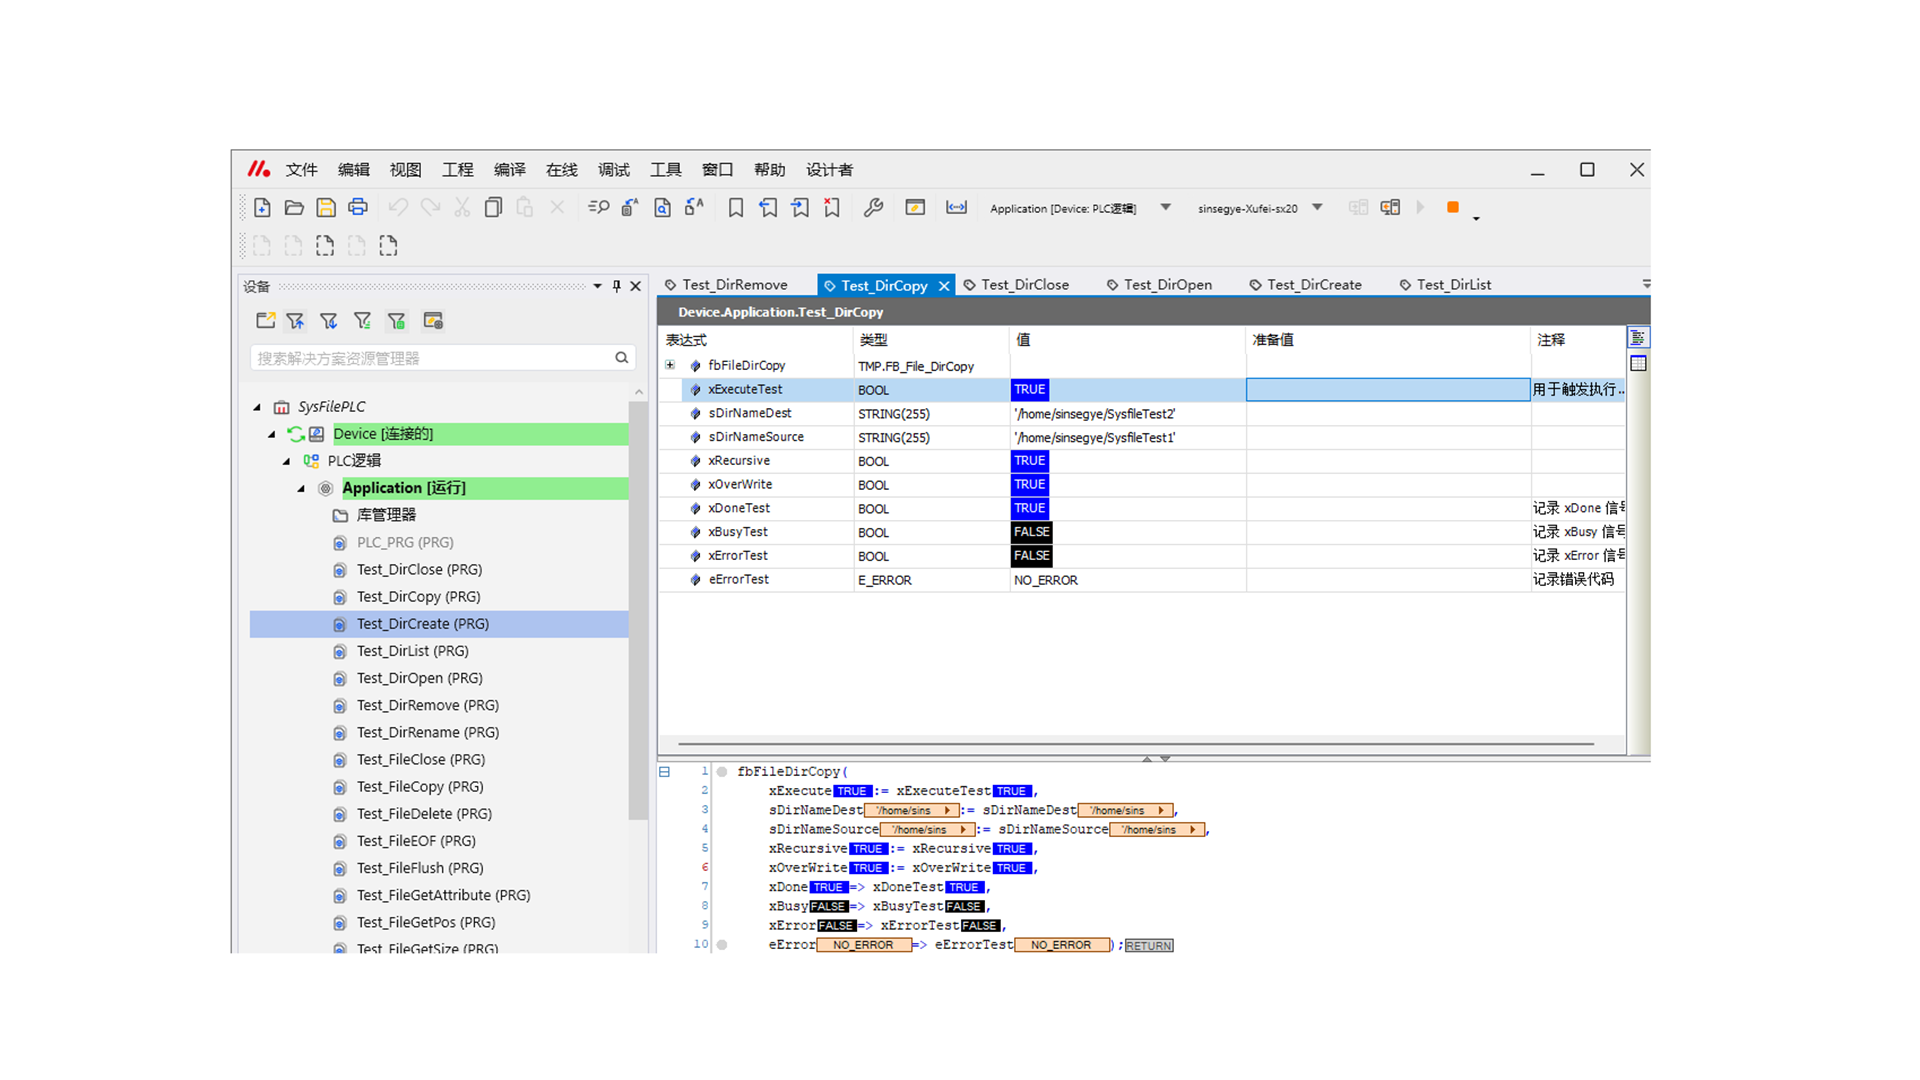Collapse the Application [运行] node
Screen dimensions: 1920x1080
[301, 488]
